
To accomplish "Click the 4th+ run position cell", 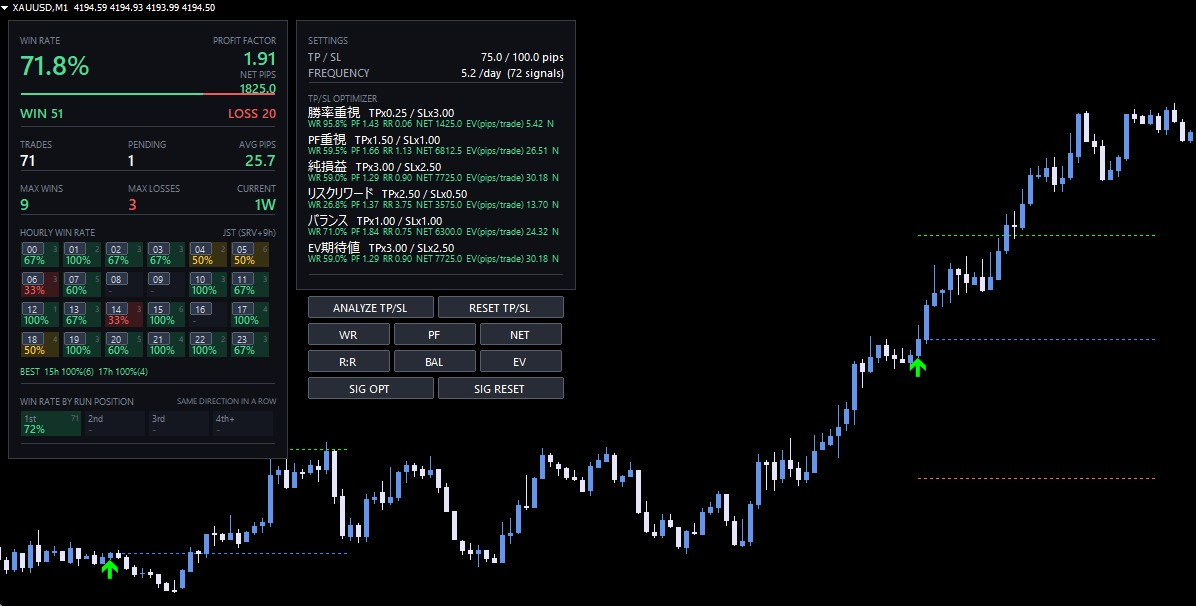I will click(242, 424).
